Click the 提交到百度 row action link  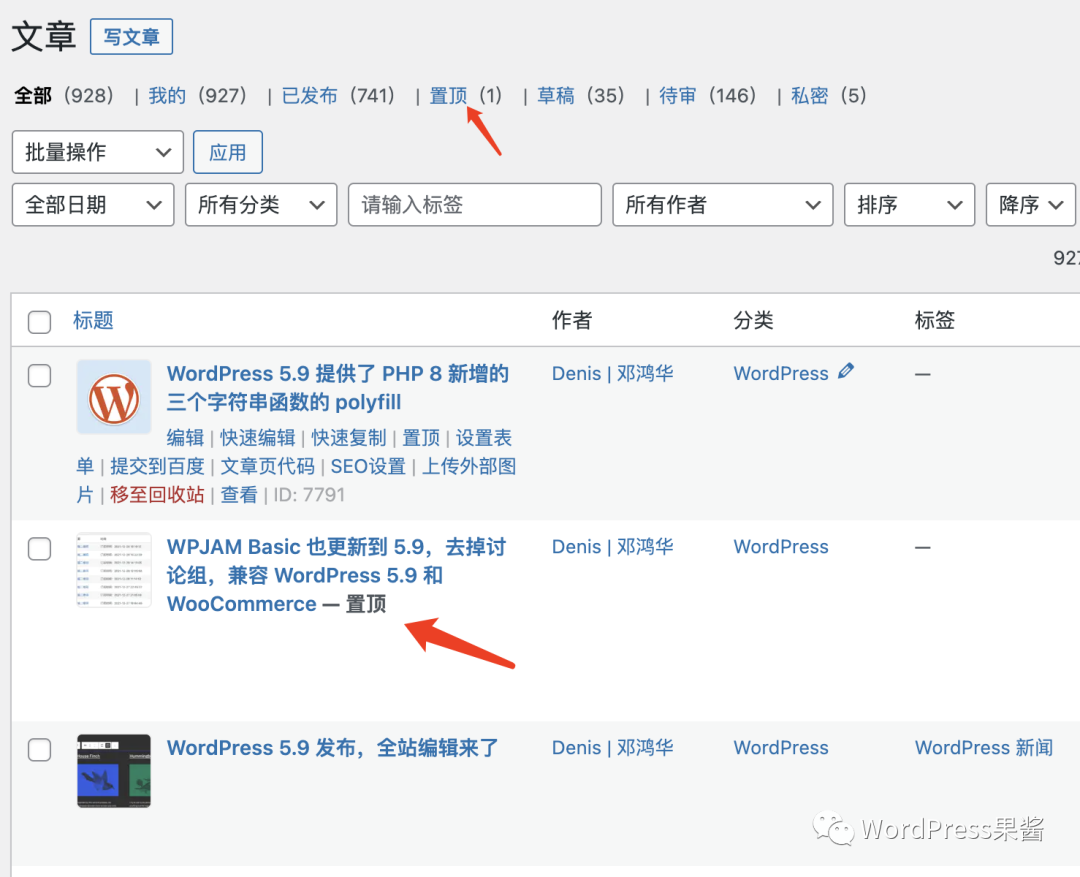(158, 466)
